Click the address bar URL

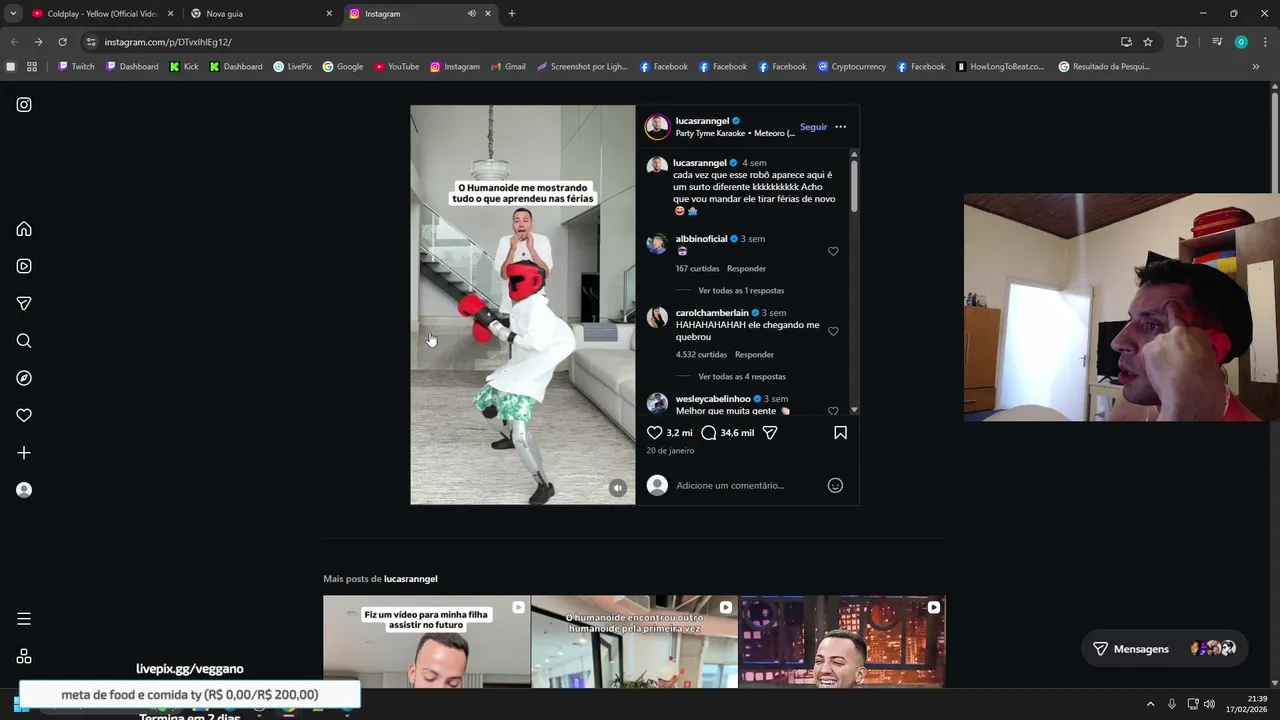(x=168, y=42)
